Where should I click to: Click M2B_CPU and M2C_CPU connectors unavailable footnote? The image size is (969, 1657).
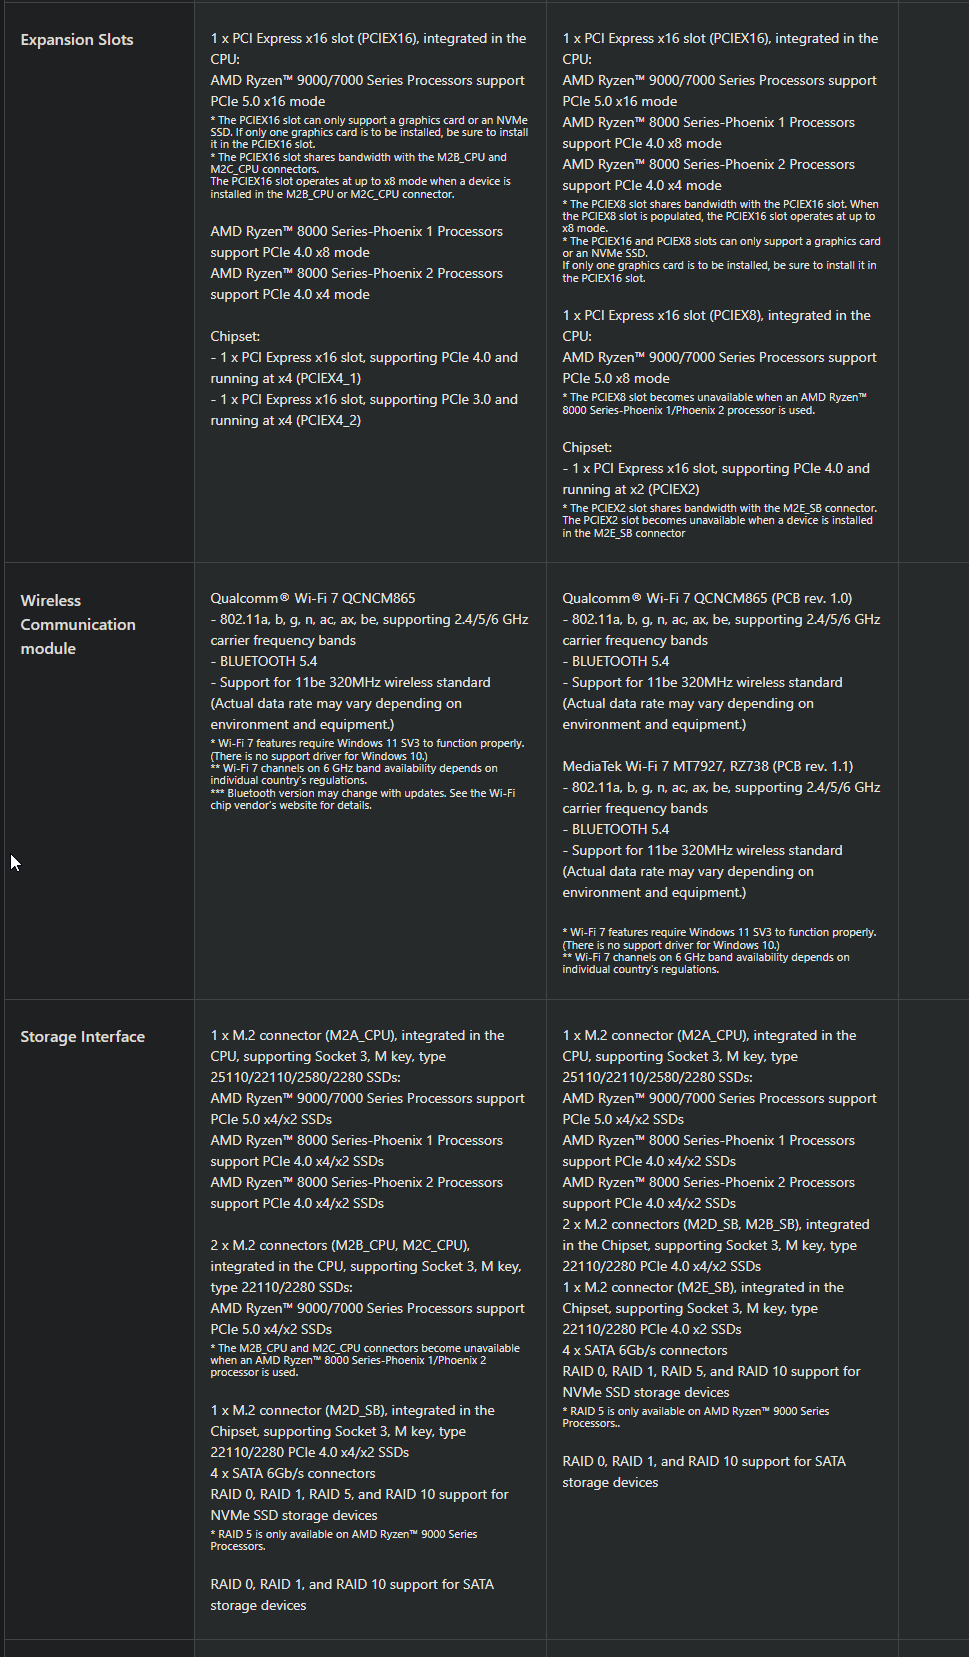[364, 1360]
